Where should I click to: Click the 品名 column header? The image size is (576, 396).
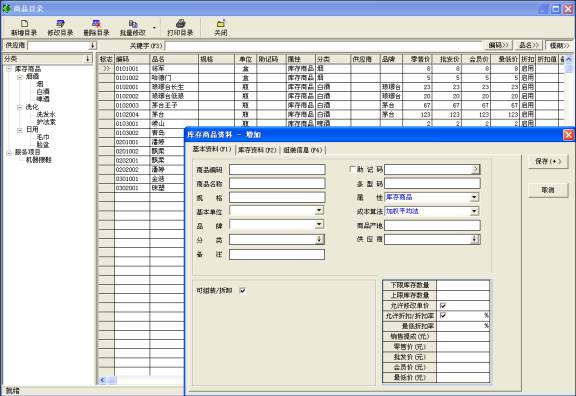click(x=174, y=59)
